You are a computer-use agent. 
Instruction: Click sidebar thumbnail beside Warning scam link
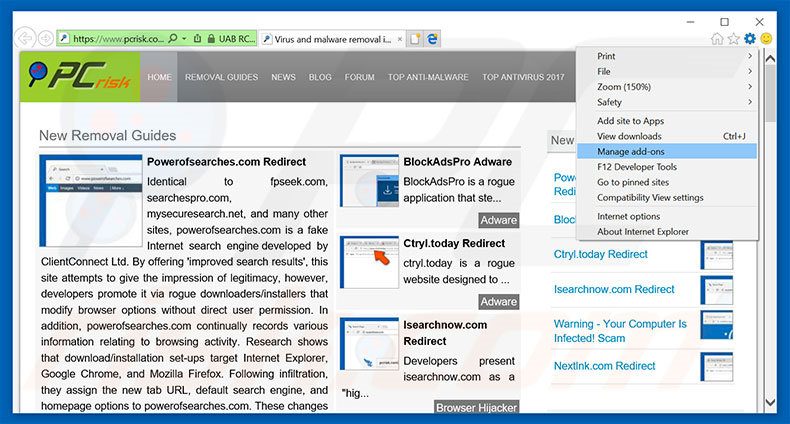pyautogui.click(x=717, y=325)
